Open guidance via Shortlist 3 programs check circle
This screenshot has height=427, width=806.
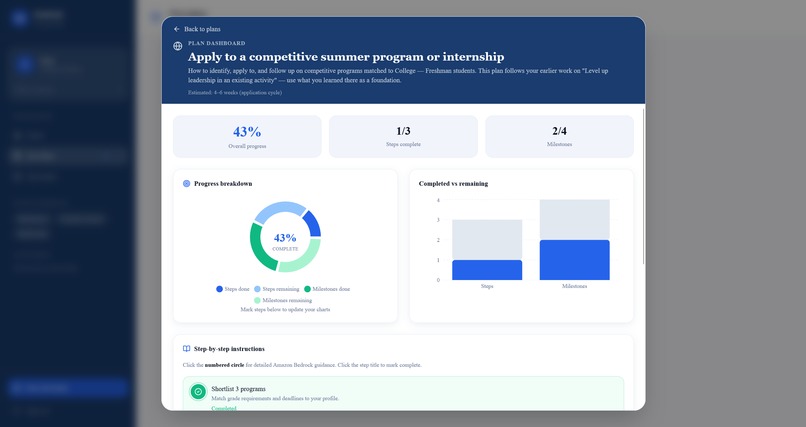198,392
